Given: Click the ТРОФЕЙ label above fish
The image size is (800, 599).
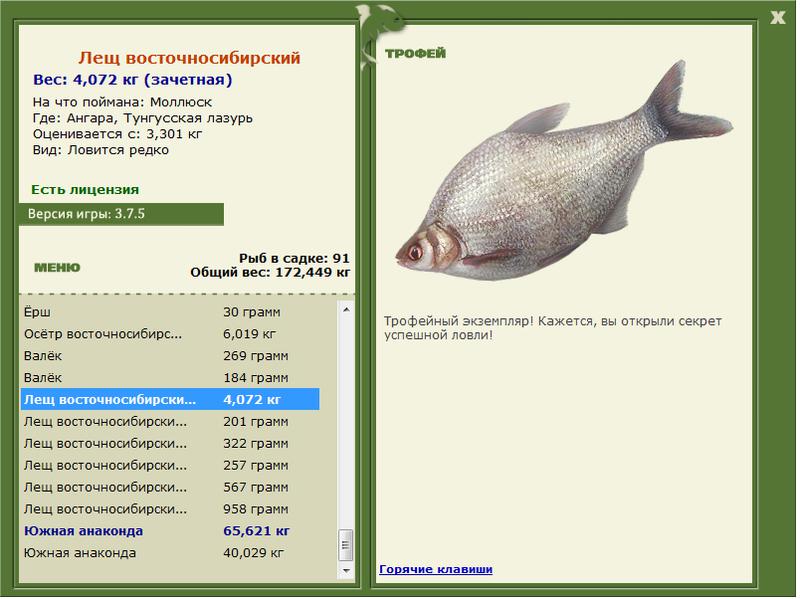Looking at the screenshot, I should pos(415,53).
